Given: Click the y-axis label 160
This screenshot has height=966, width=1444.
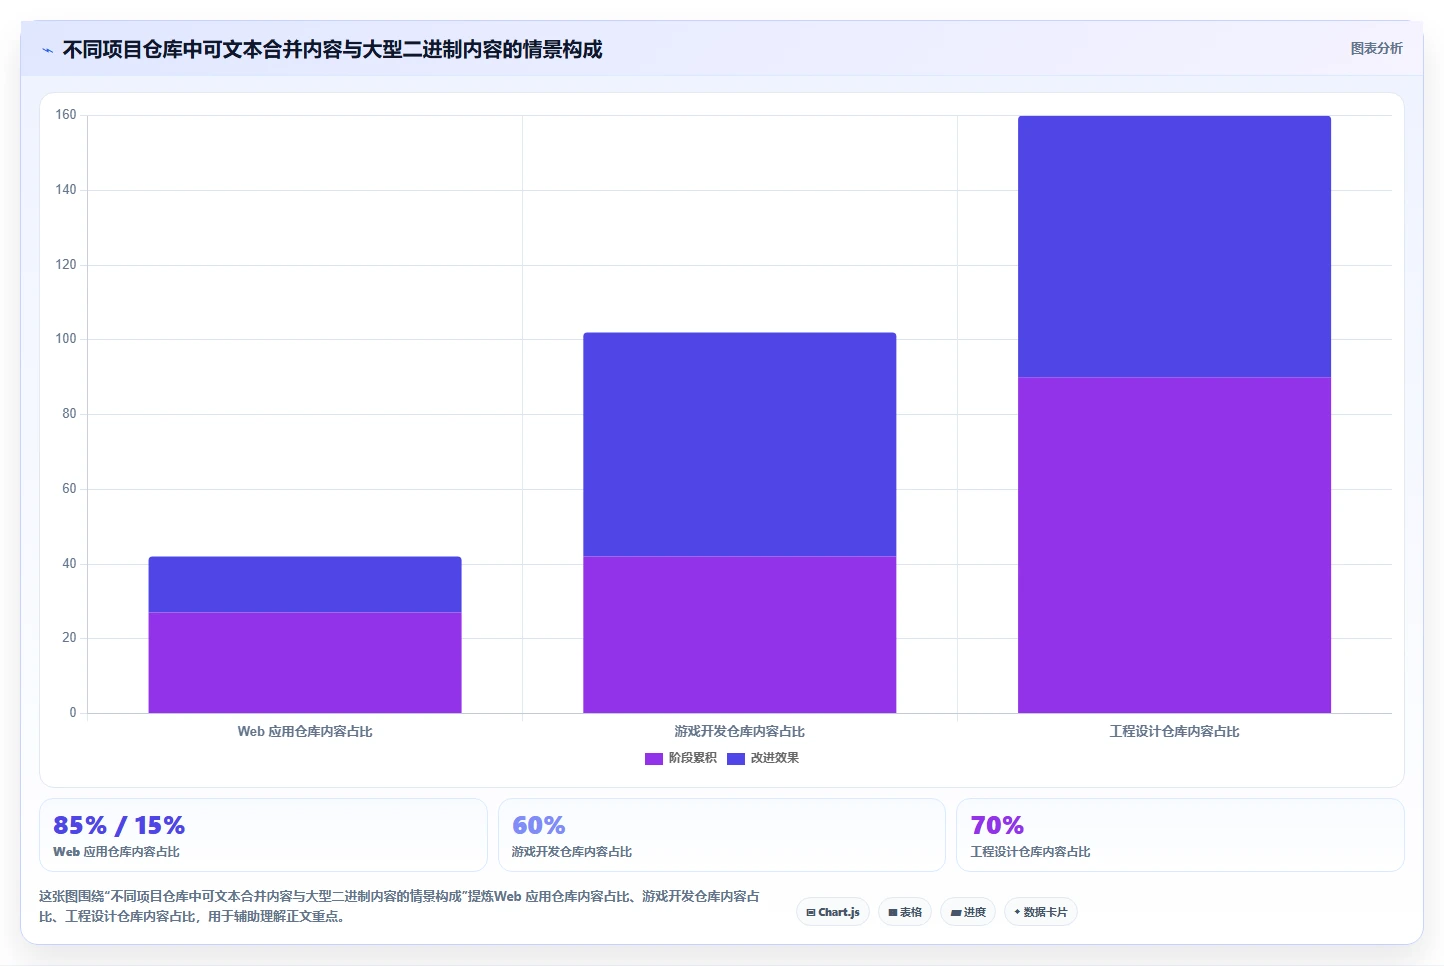Looking at the screenshot, I should 66,115.
